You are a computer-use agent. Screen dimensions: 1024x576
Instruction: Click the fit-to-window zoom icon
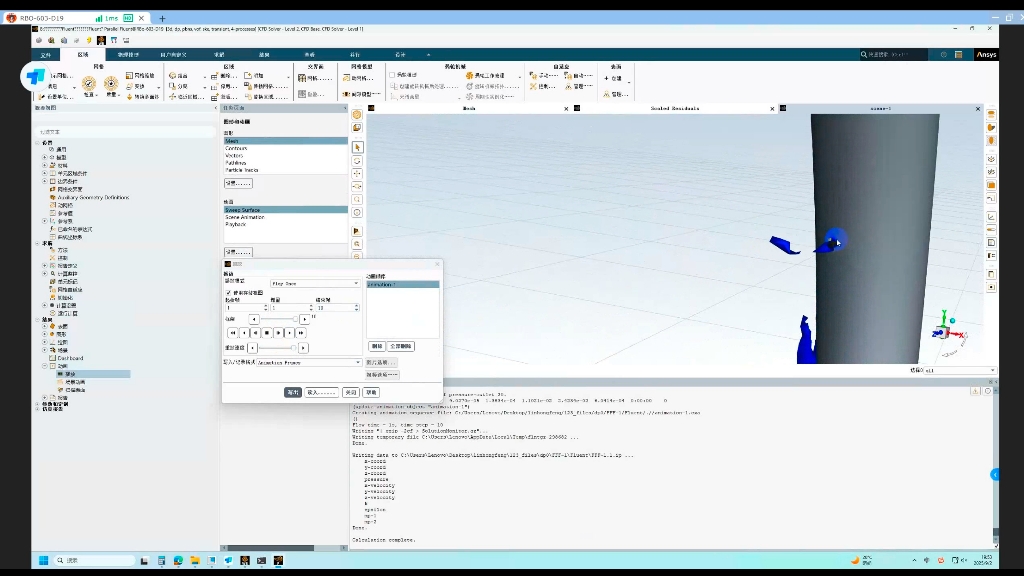click(x=357, y=244)
